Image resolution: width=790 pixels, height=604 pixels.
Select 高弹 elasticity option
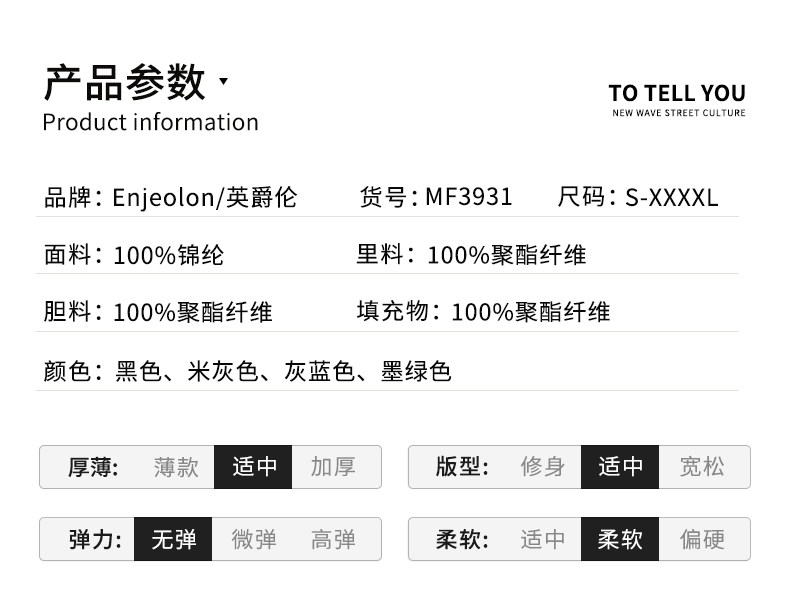point(332,540)
